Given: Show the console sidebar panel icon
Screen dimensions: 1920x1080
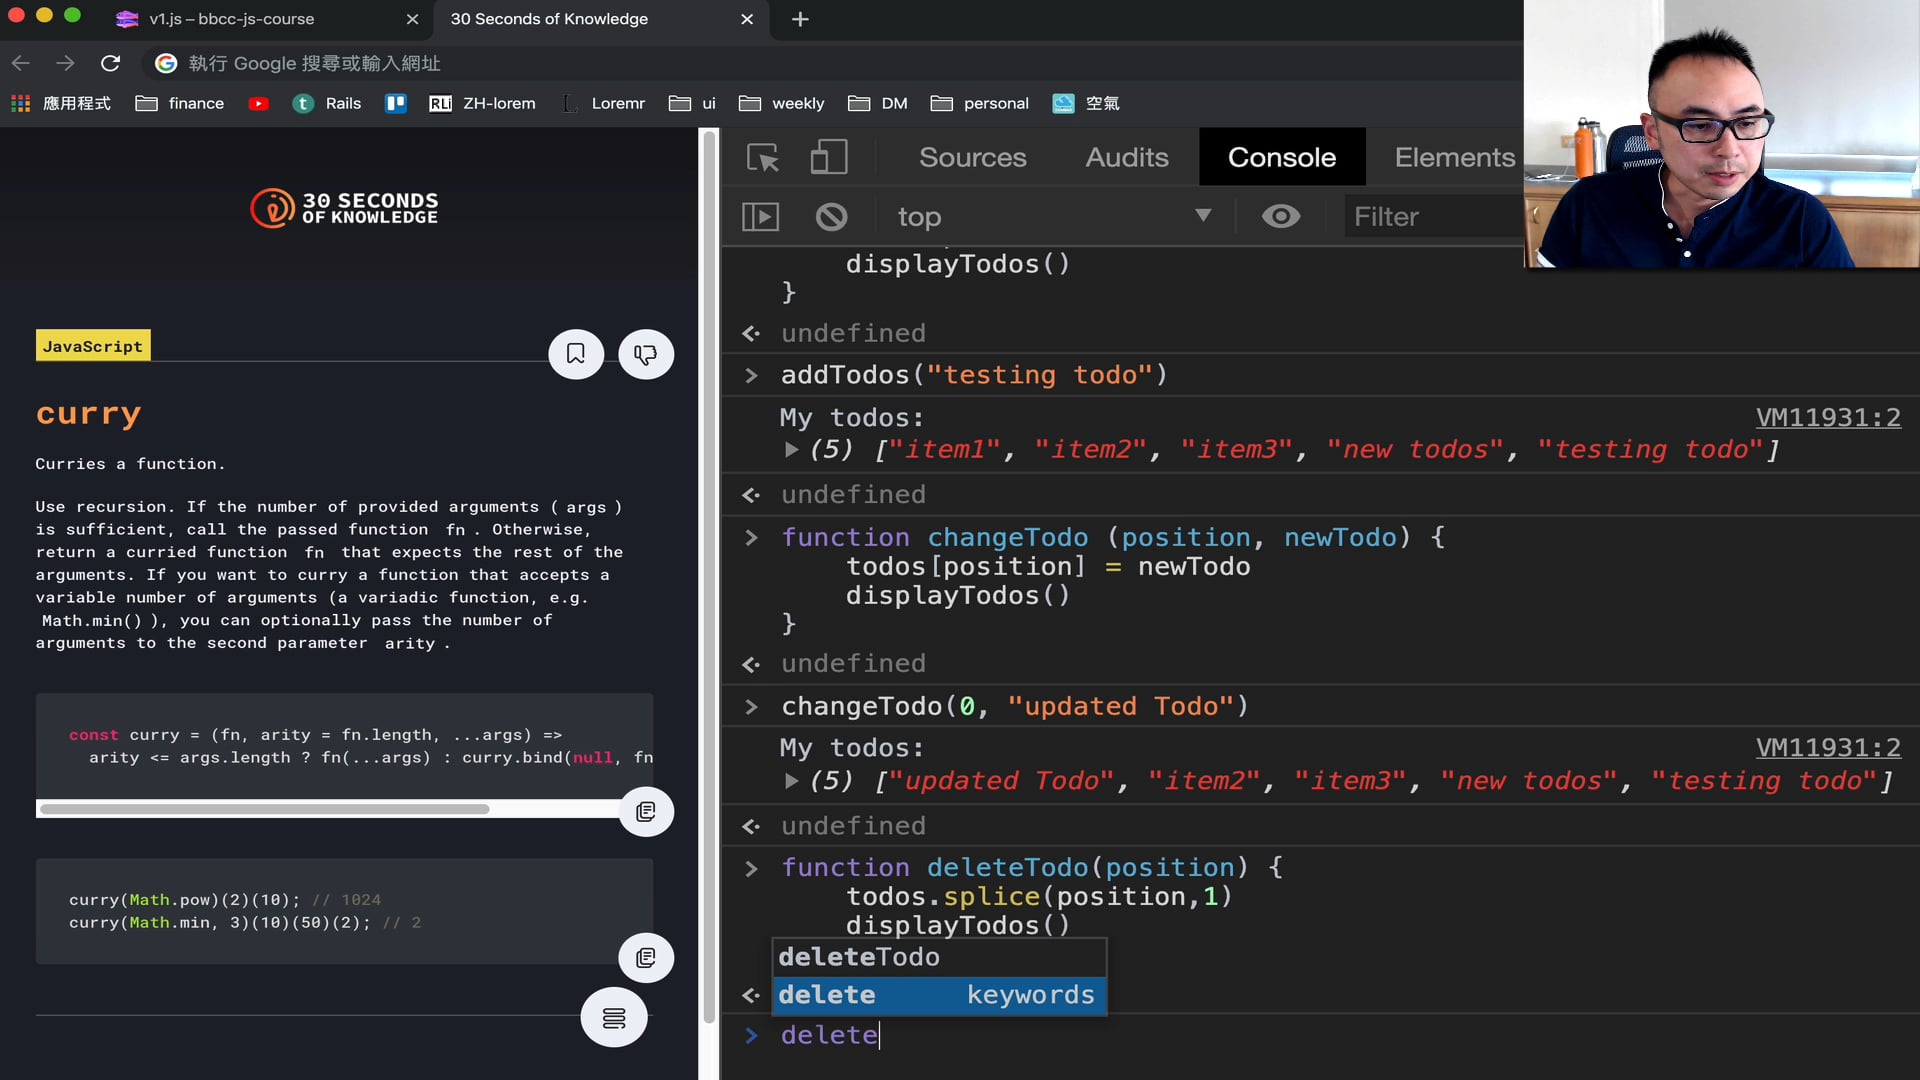Looking at the screenshot, I should pos(760,217).
